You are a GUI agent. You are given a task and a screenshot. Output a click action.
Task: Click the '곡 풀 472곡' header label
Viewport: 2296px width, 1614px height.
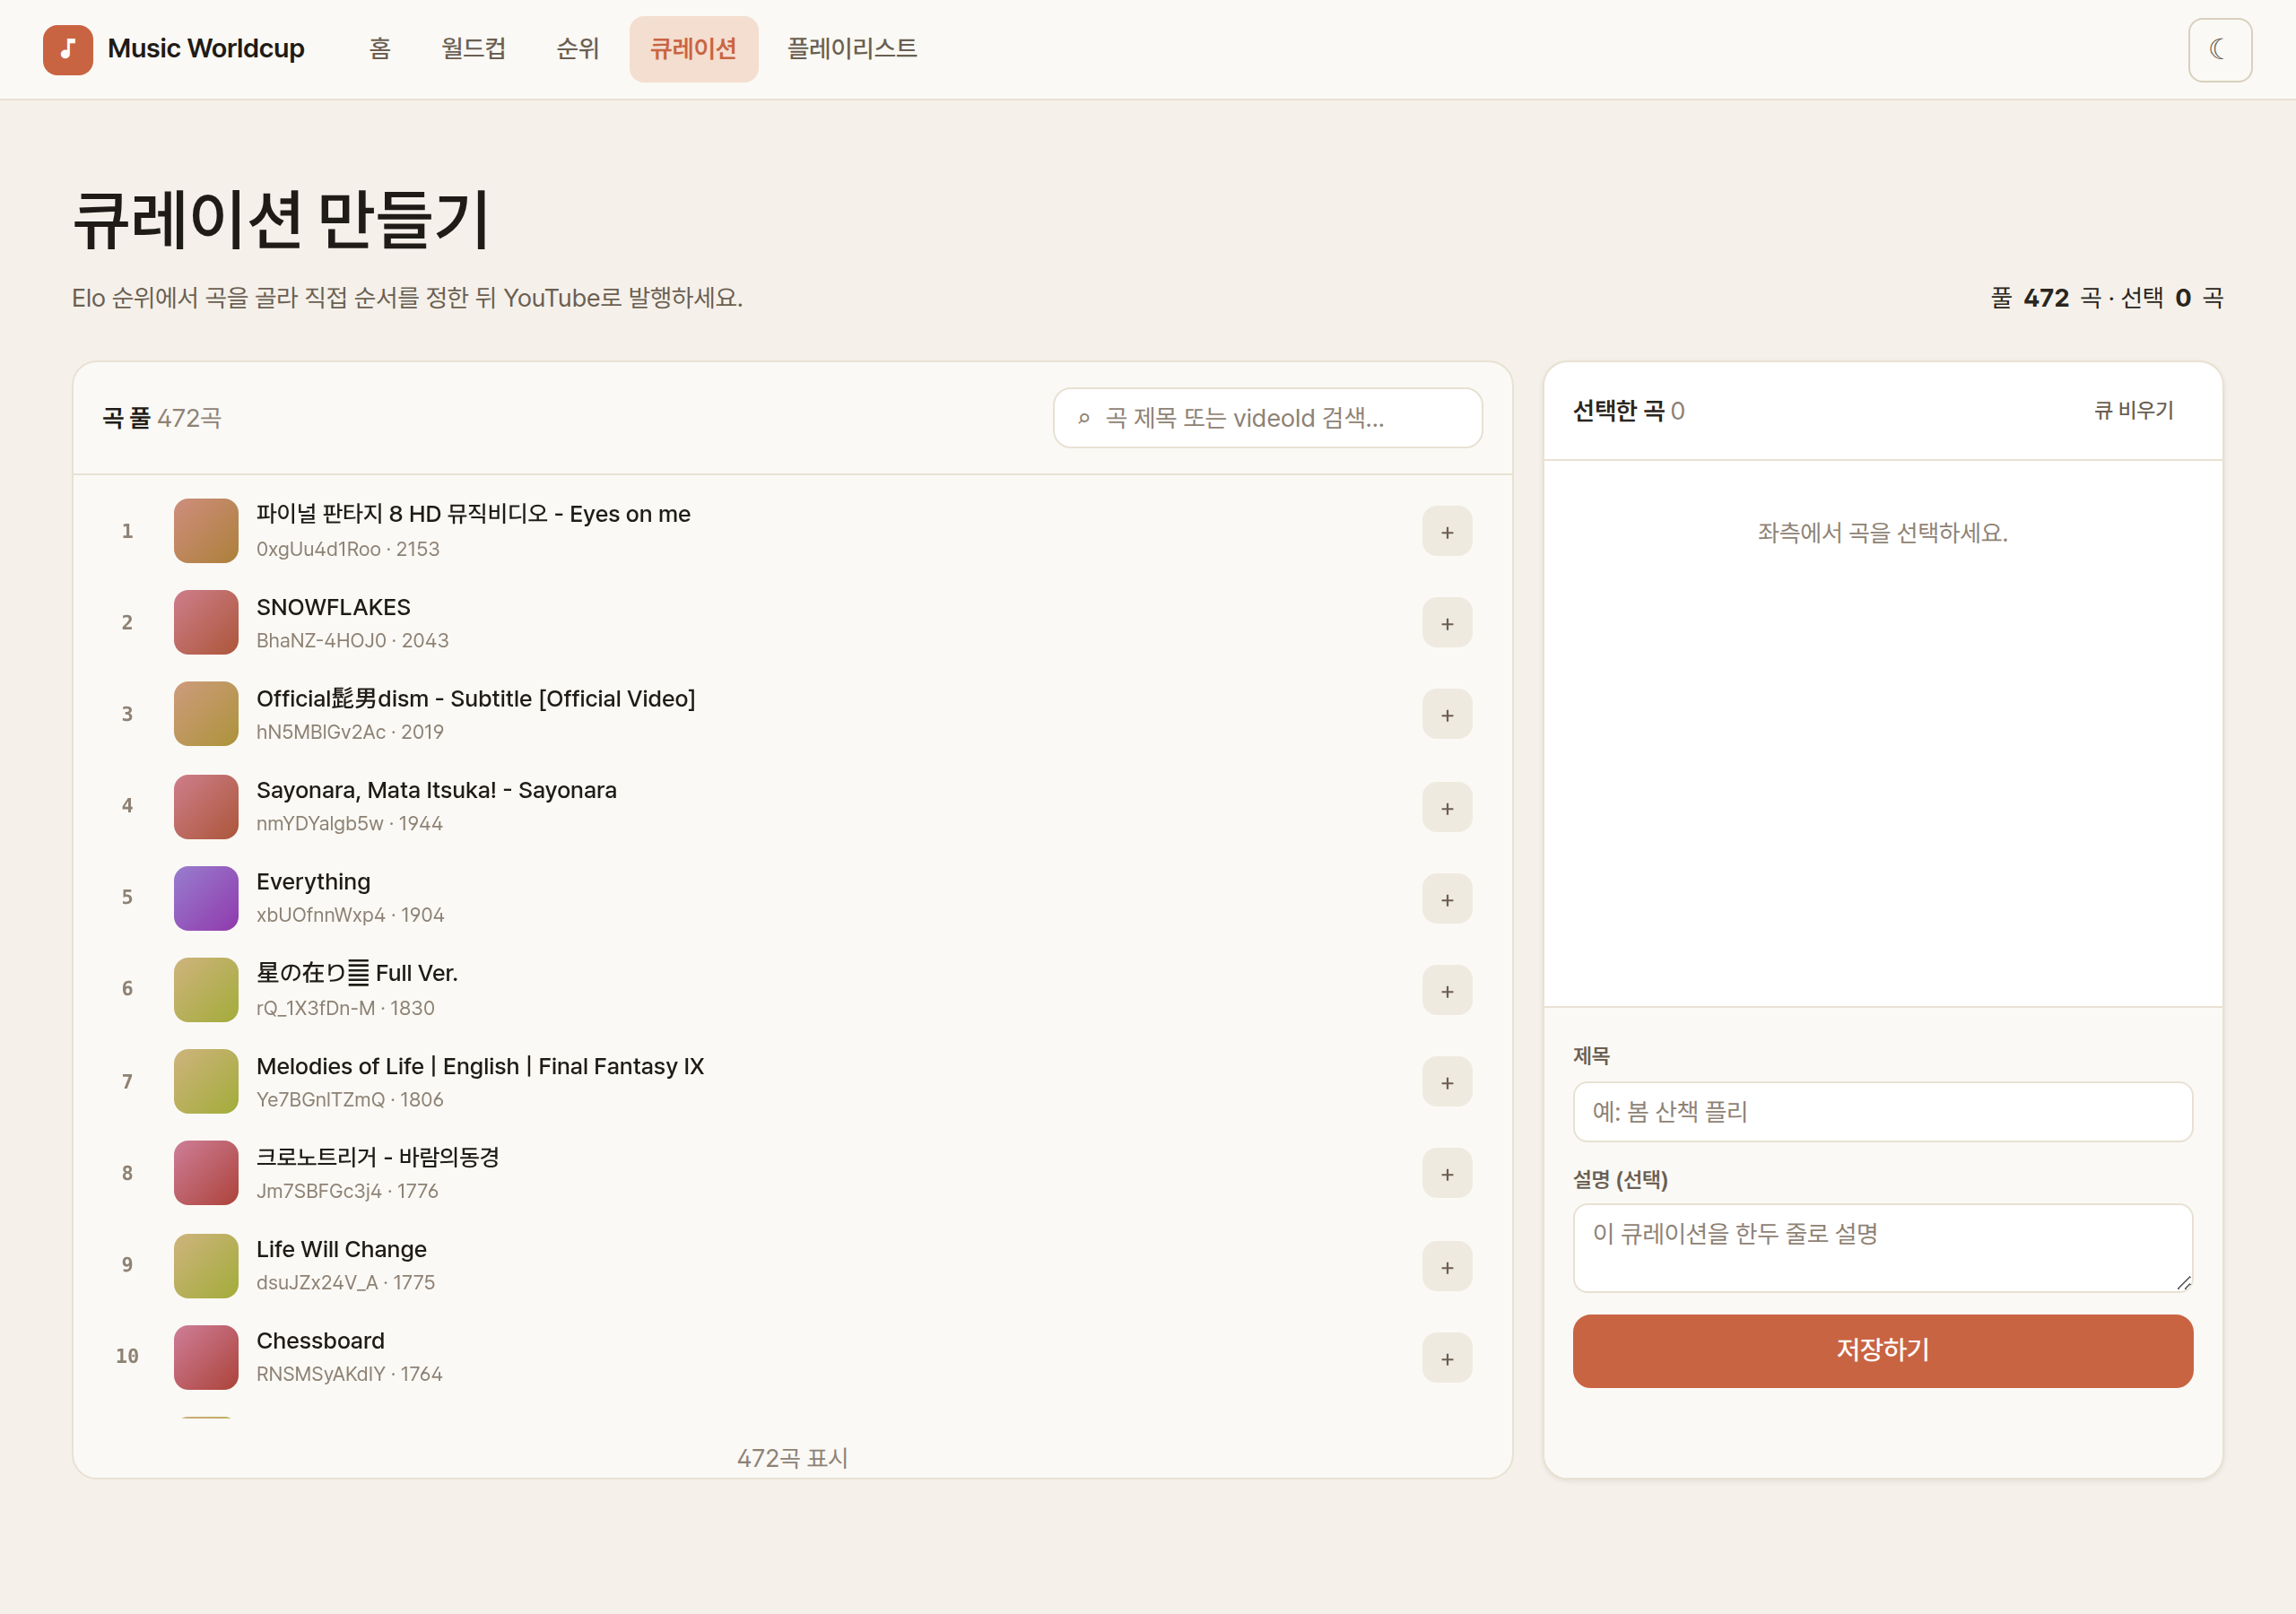tap(161, 418)
